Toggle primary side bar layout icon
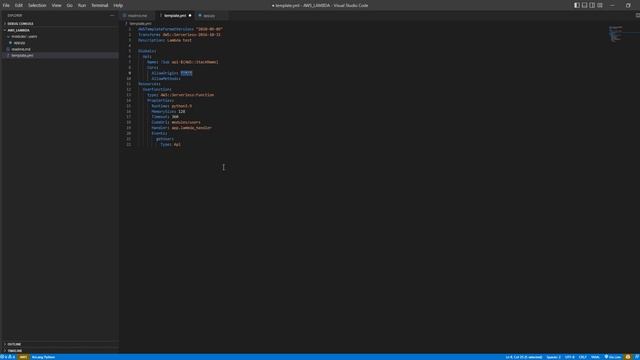640x360 pixels. [x=577, y=5]
